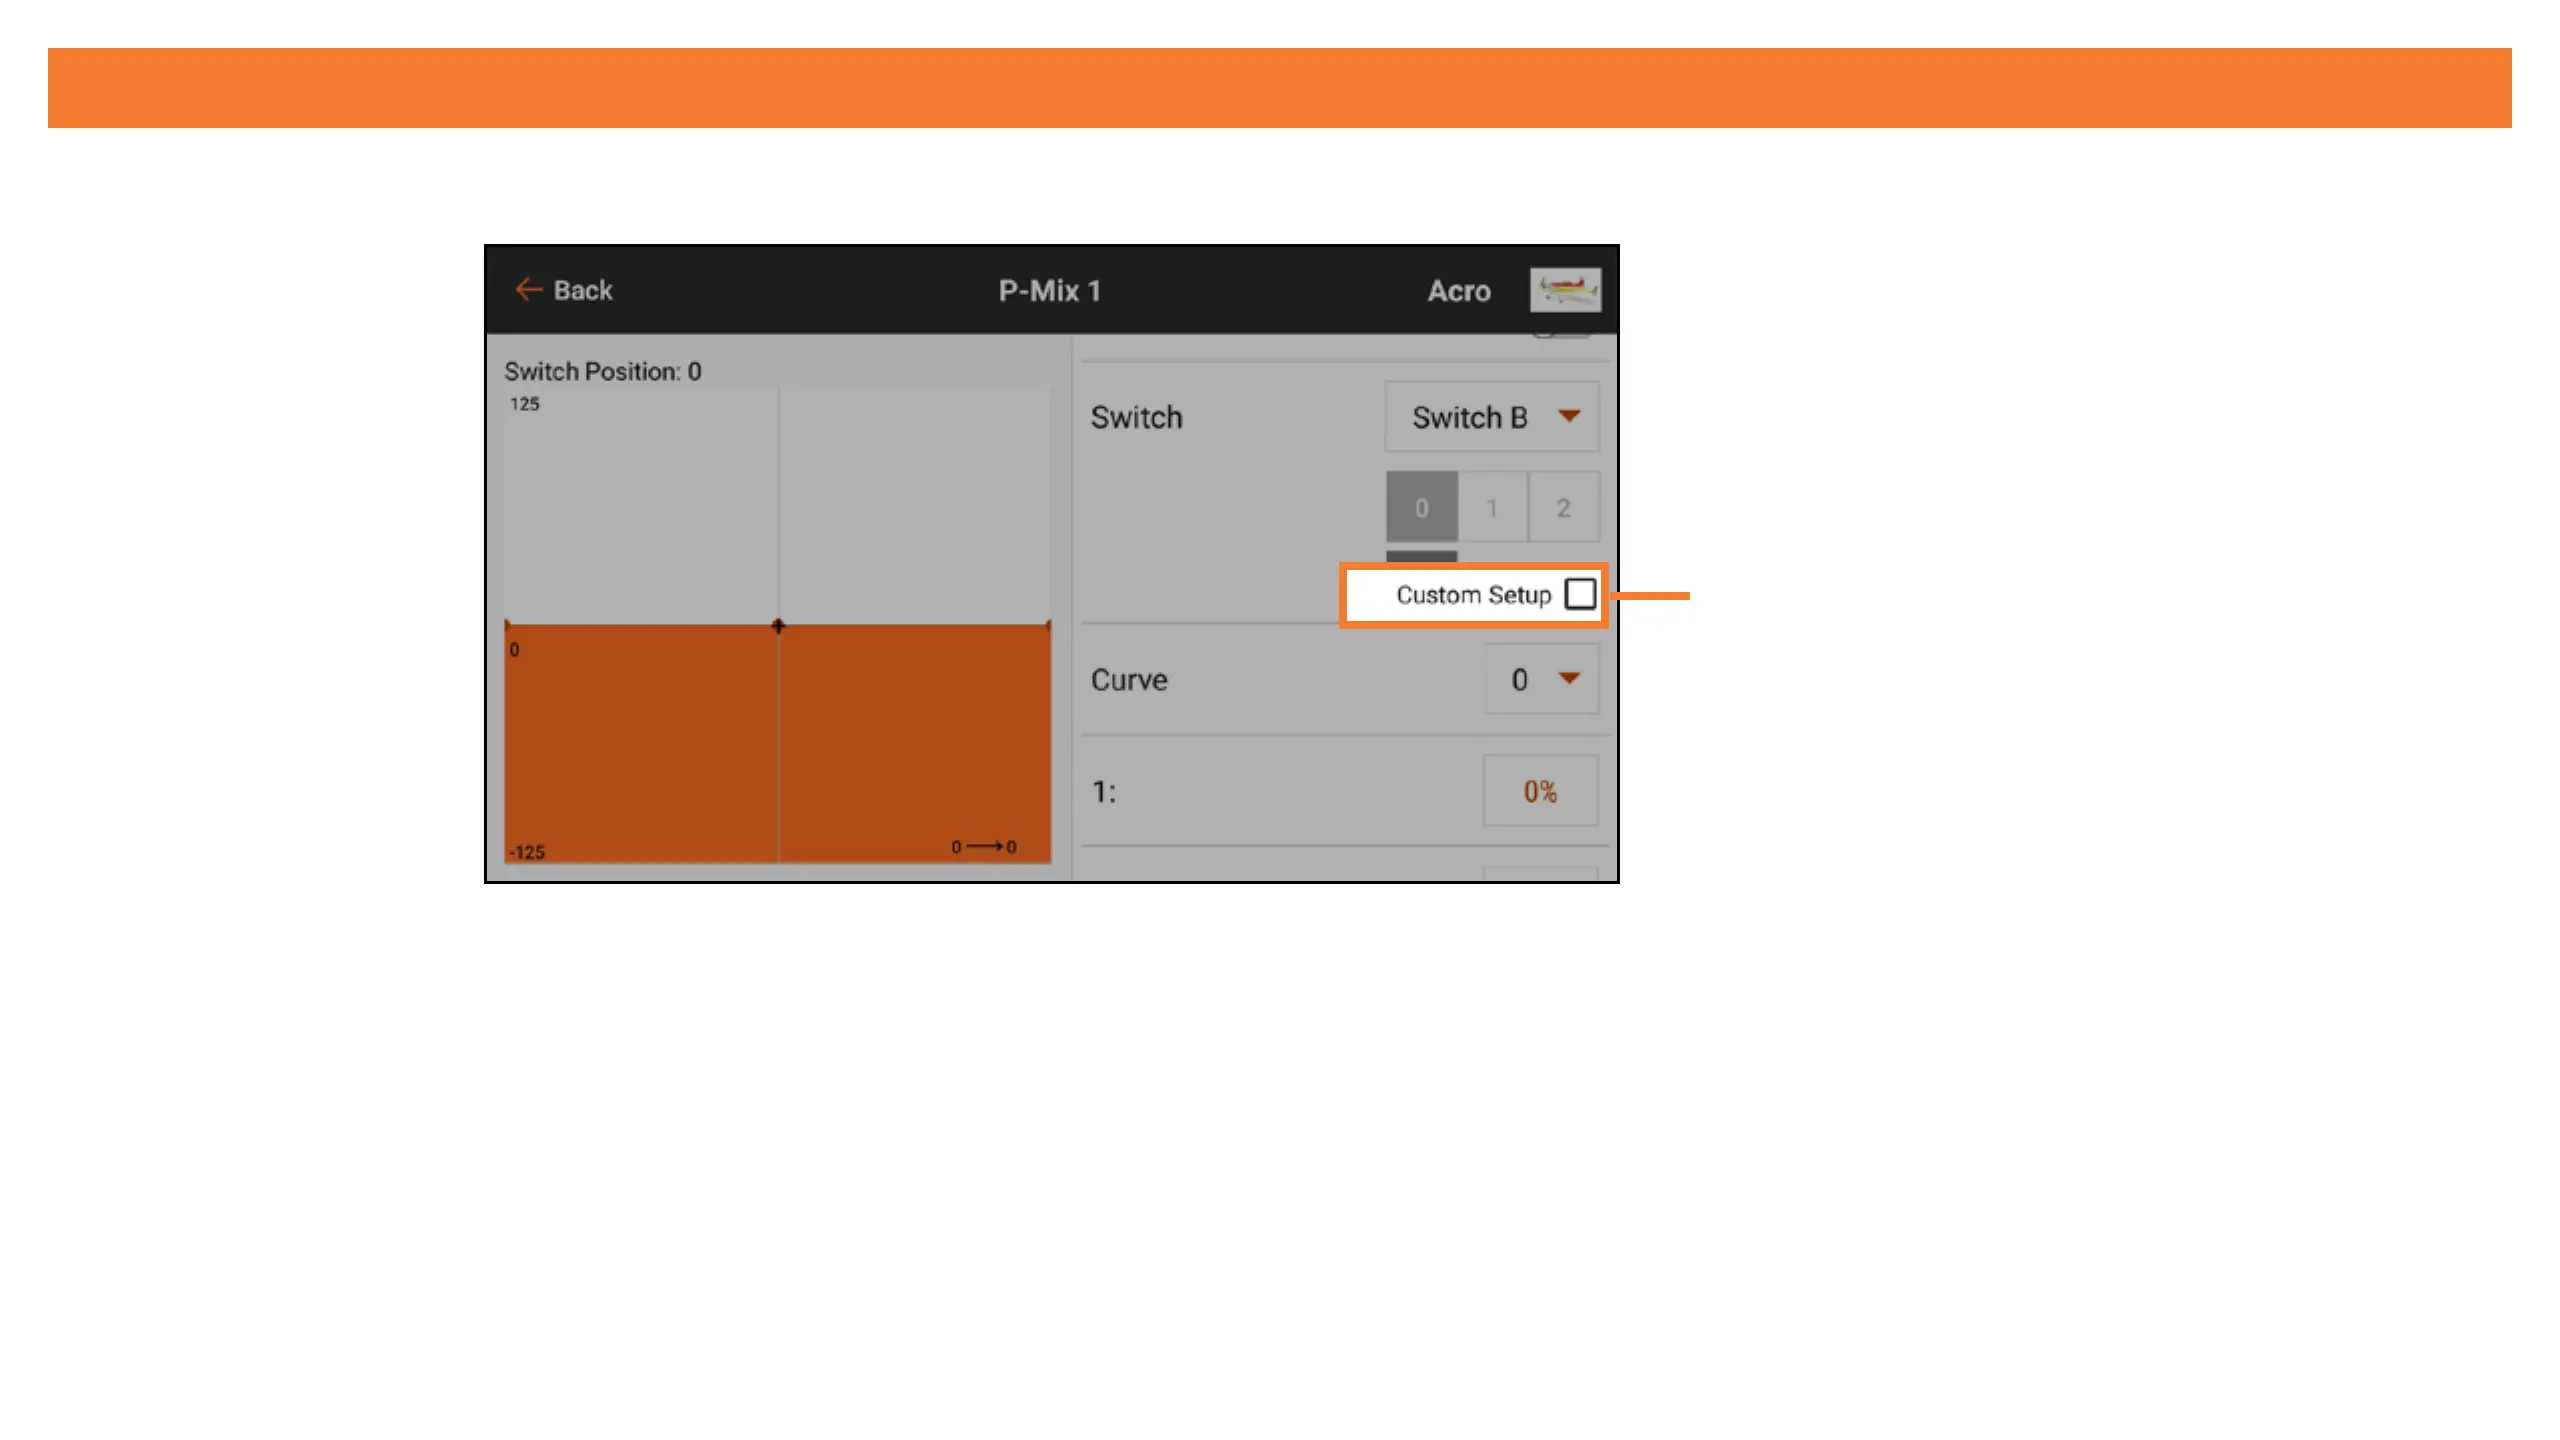Click the Custom Setup text label
Viewport: 2560px width, 1440px height.
coord(1472,595)
